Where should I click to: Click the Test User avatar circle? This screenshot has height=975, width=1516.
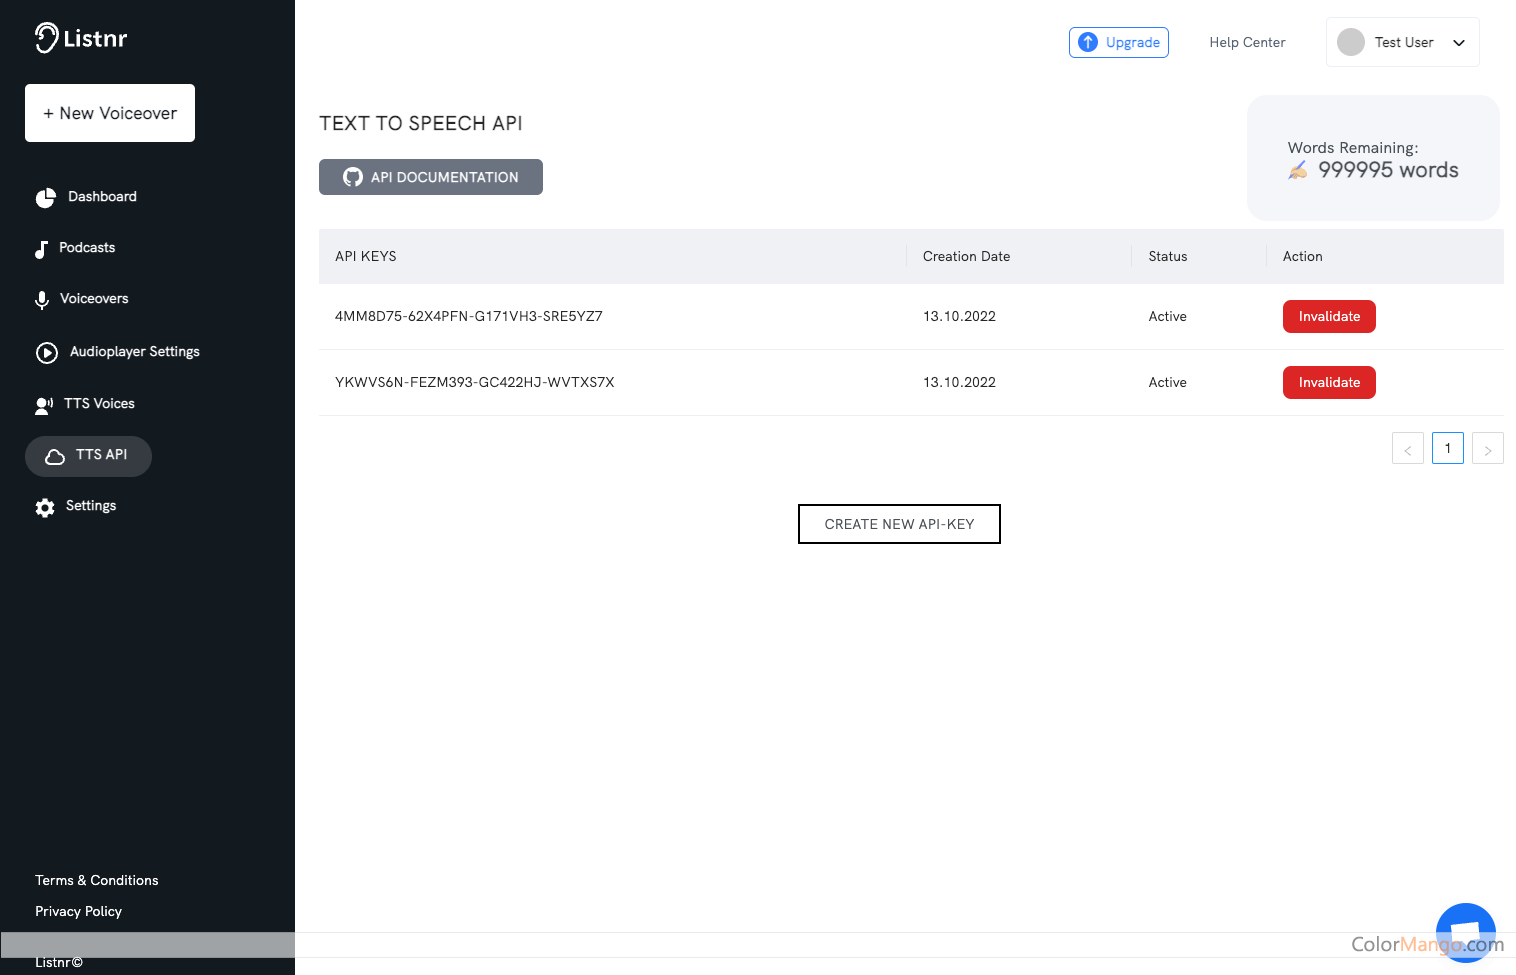(x=1352, y=42)
